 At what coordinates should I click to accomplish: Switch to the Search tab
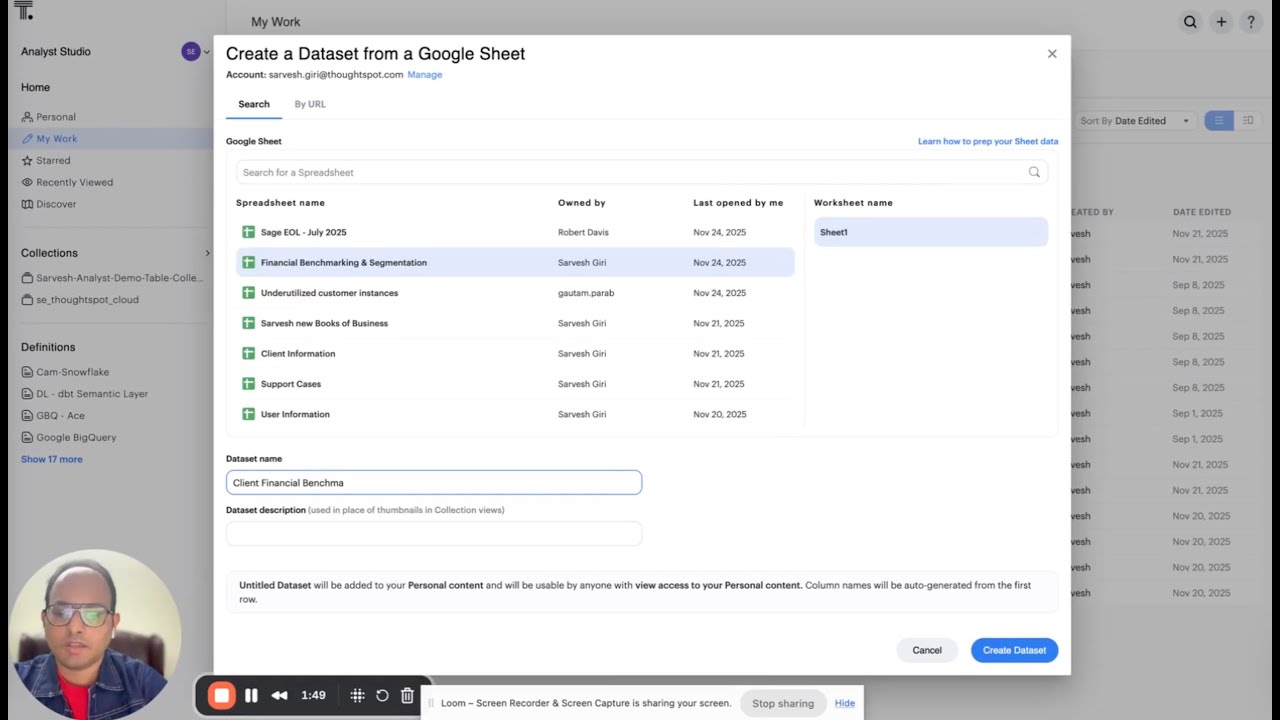click(x=254, y=104)
